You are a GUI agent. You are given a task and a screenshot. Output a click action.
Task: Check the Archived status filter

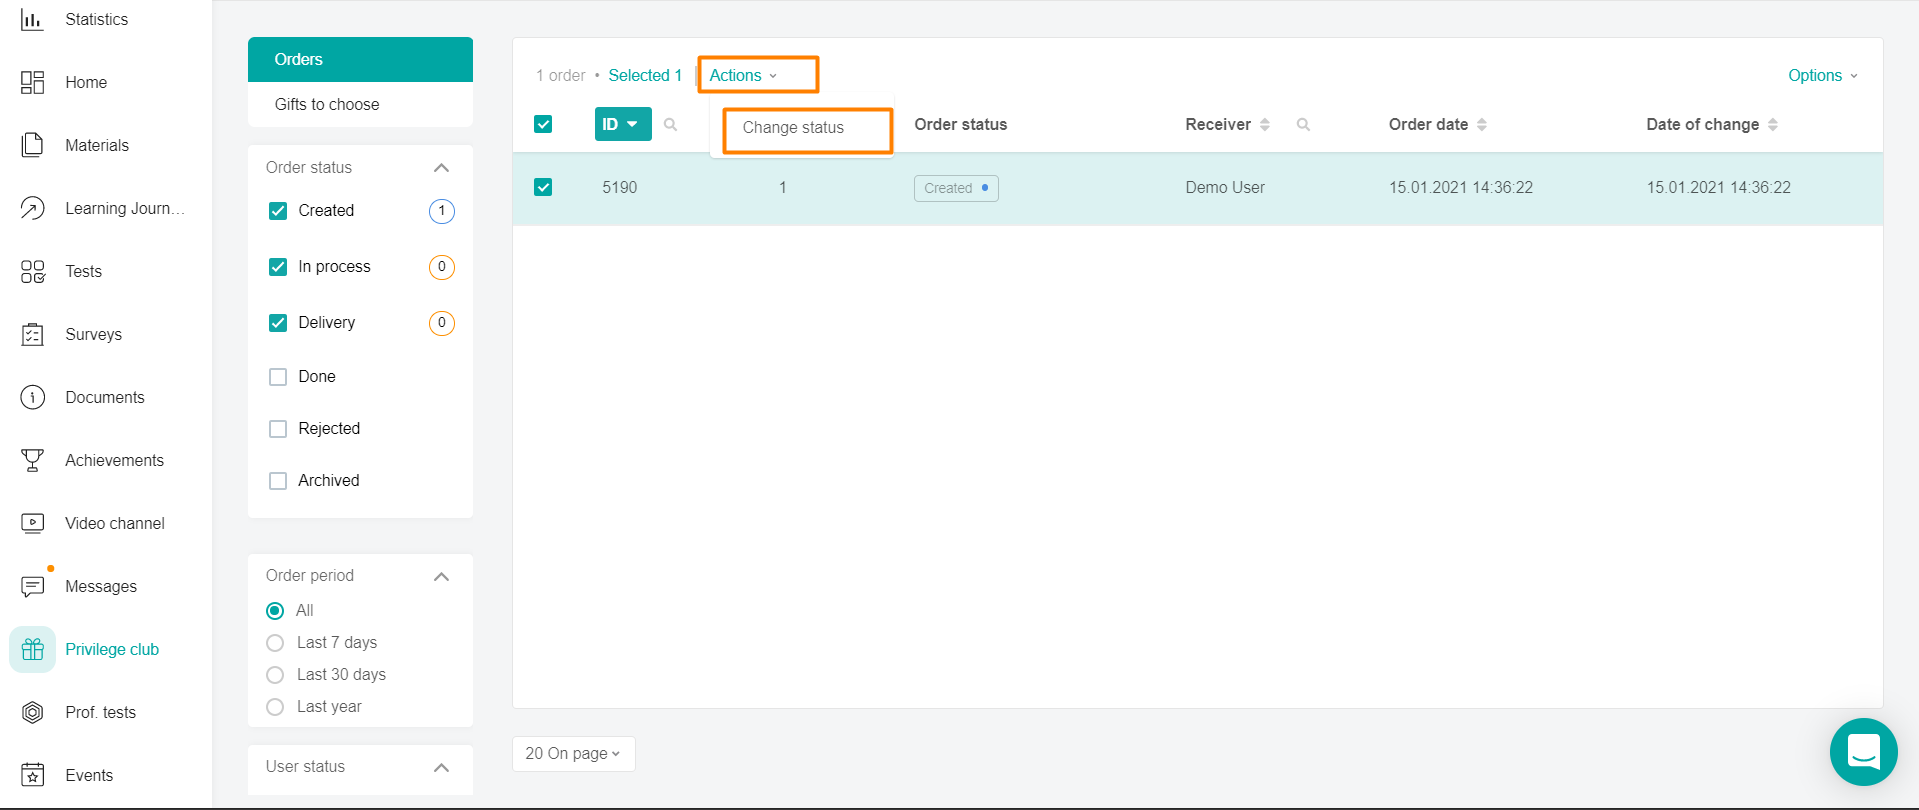click(278, 481)
